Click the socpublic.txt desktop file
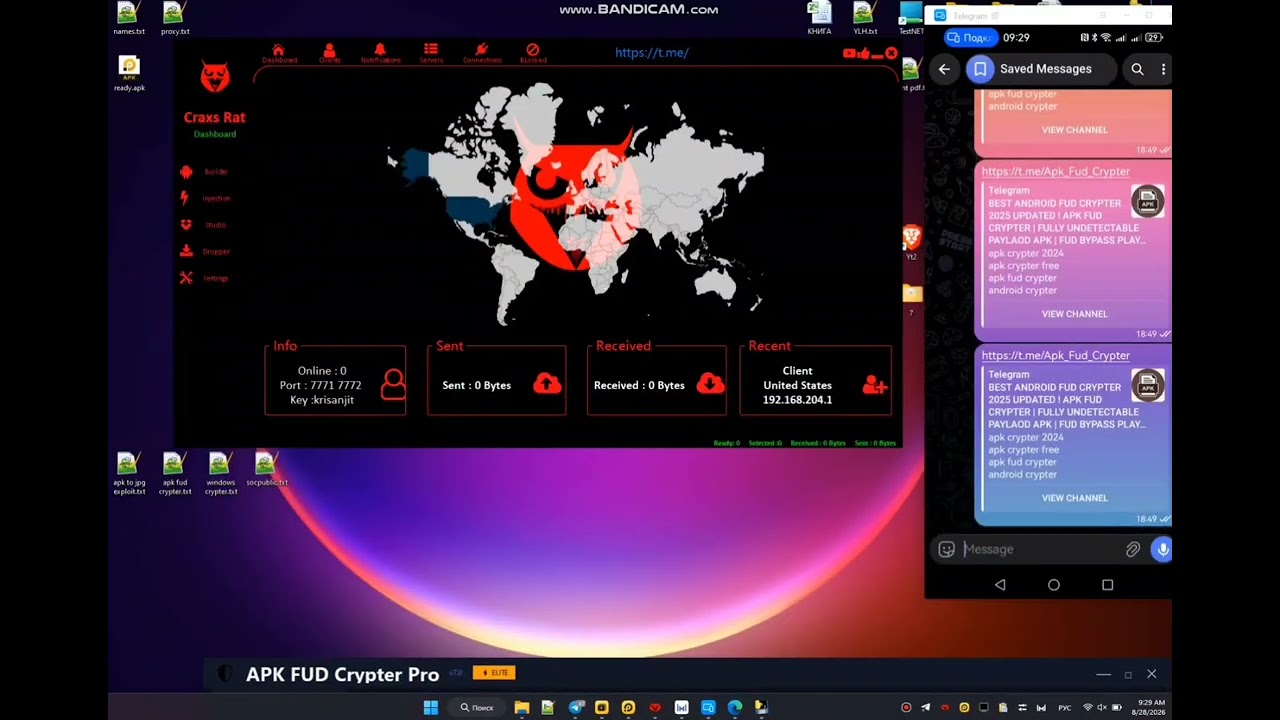This screenshot has height=720, width=1280. click(267, 470)
